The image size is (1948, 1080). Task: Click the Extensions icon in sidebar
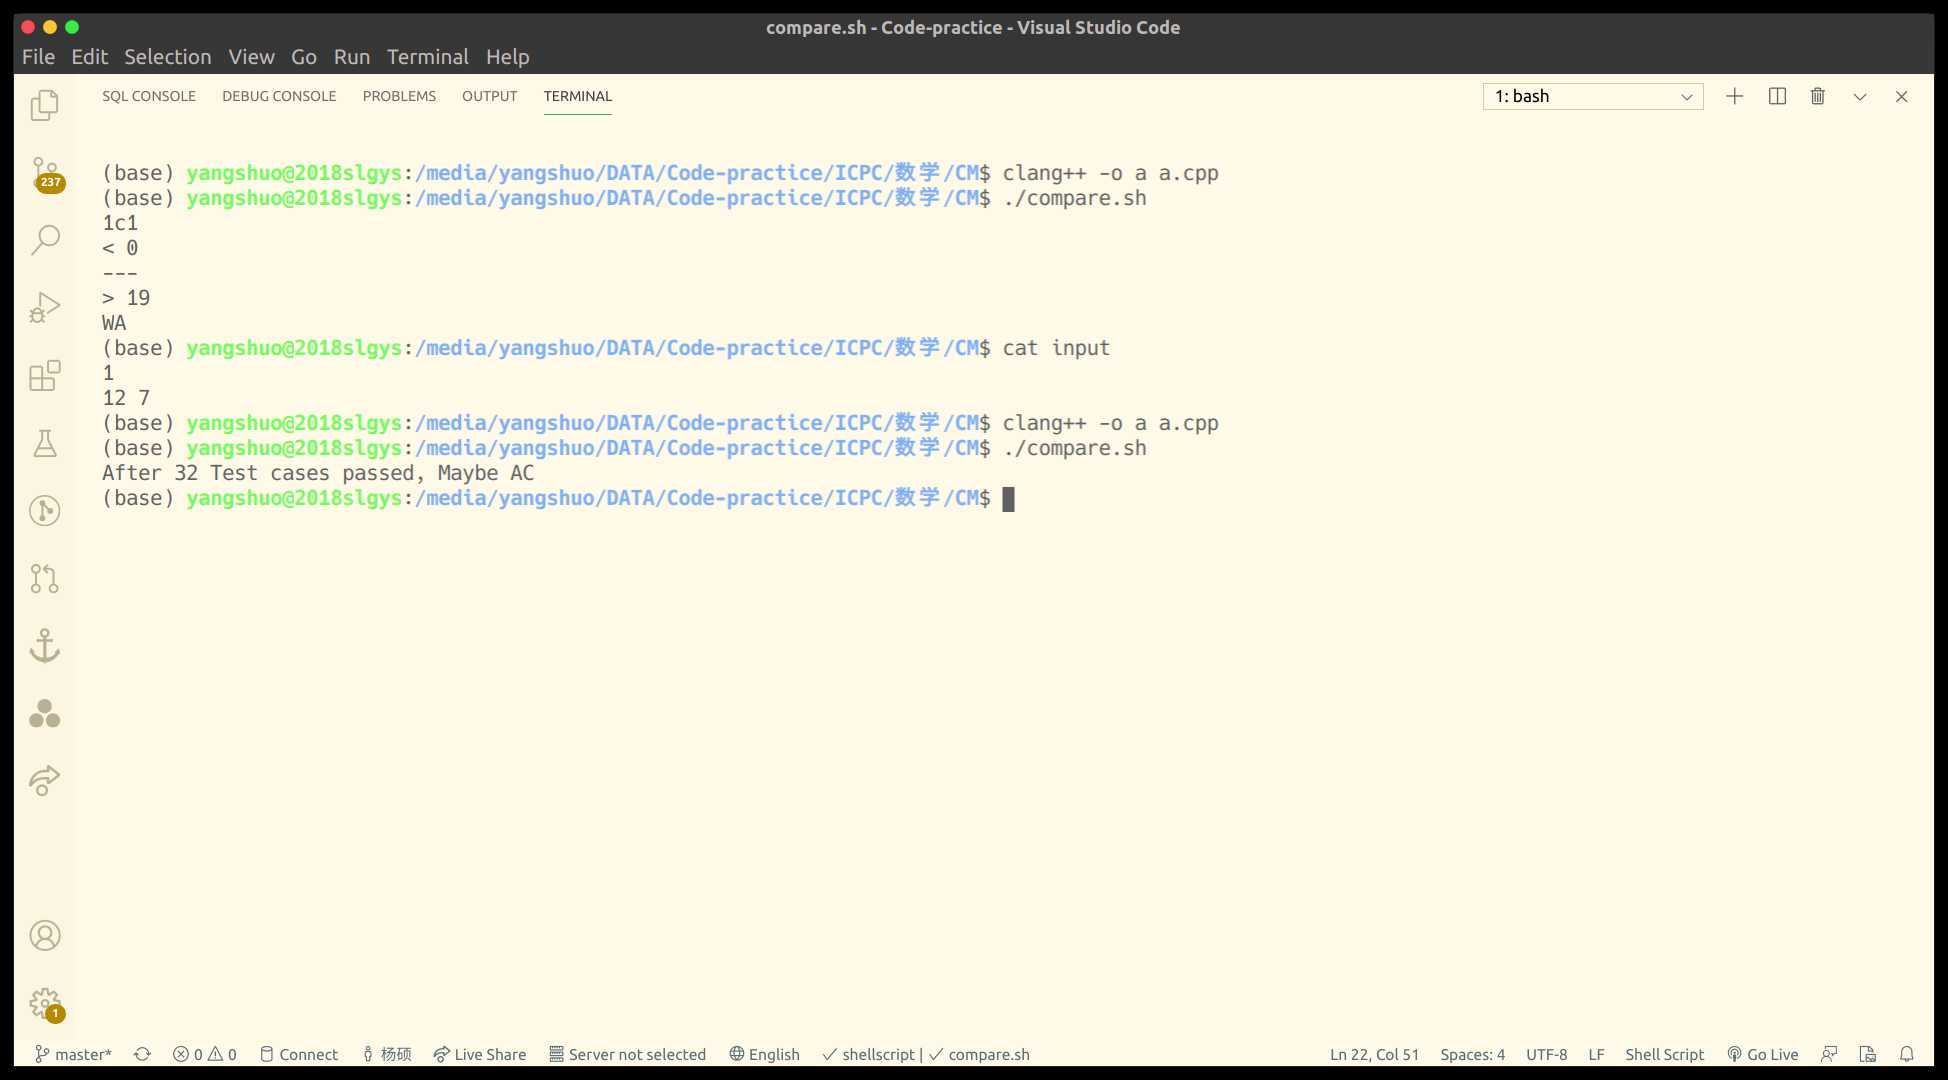point(44,375)
